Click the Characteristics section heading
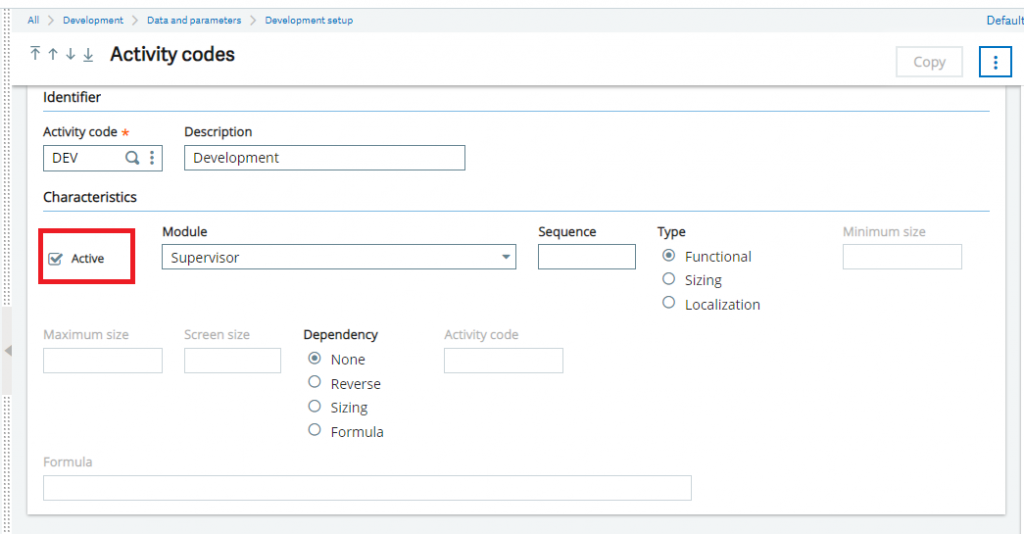The height and width of the screenshot is (534, 1024). (x=90, y=197)
